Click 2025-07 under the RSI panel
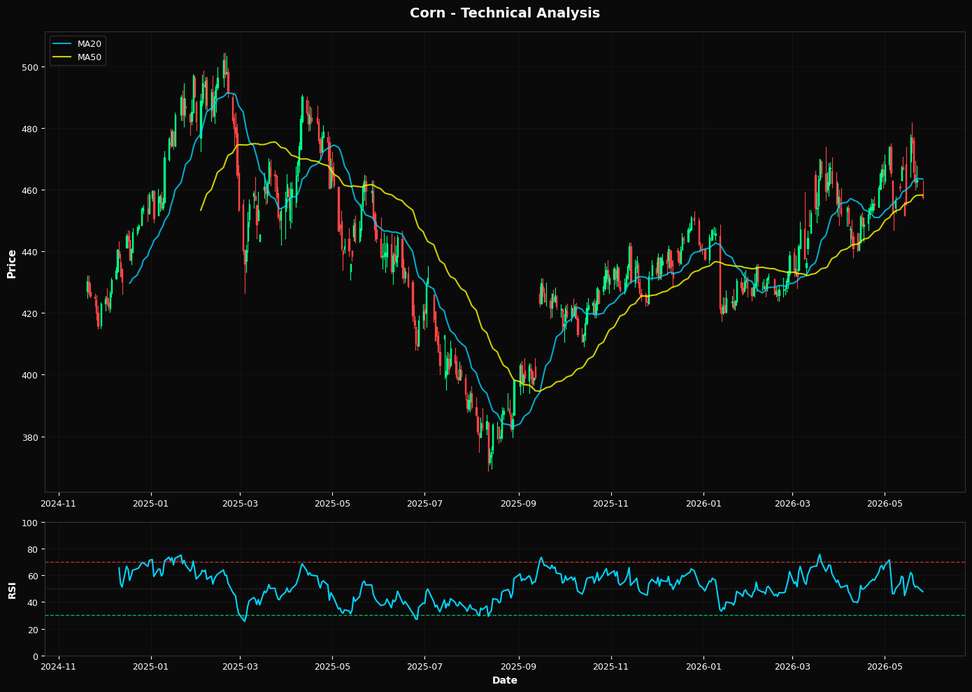This screenshot has width=972, height=692. tap(425, 667)
